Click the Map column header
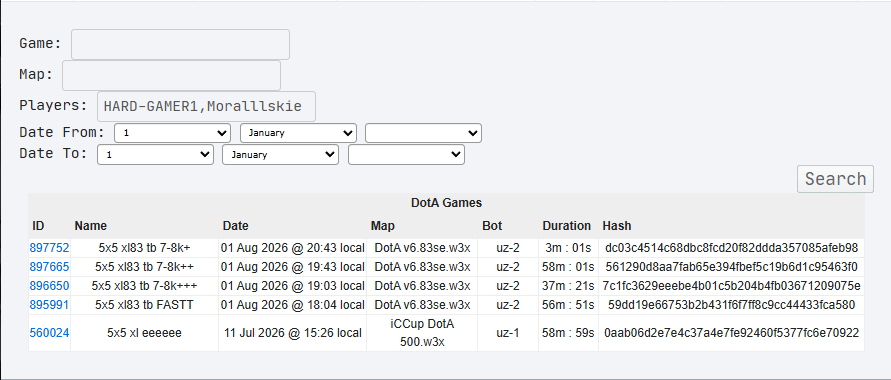This screenshot has width=891, height=380. pos(382,226)
